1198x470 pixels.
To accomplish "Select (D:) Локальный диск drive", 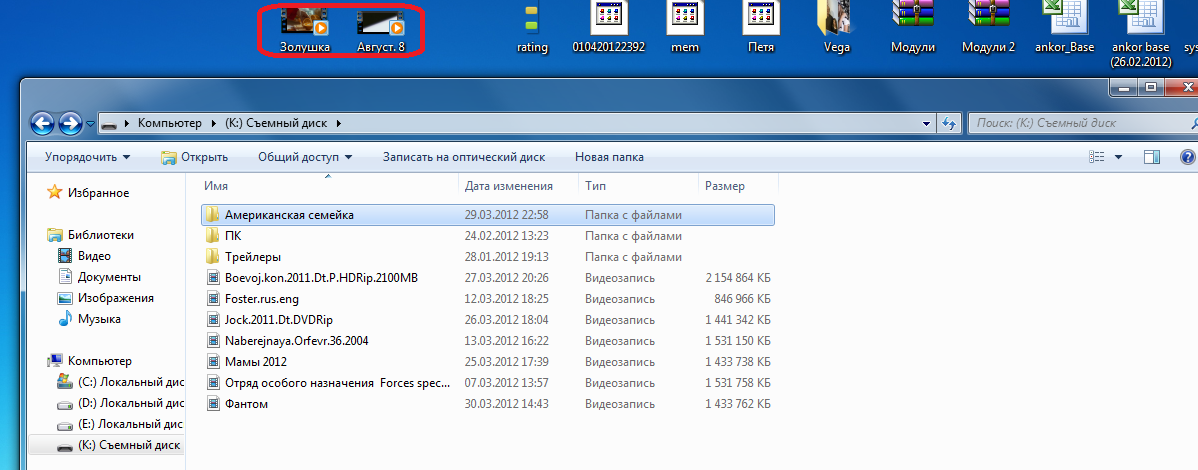I will coord(120,403).
